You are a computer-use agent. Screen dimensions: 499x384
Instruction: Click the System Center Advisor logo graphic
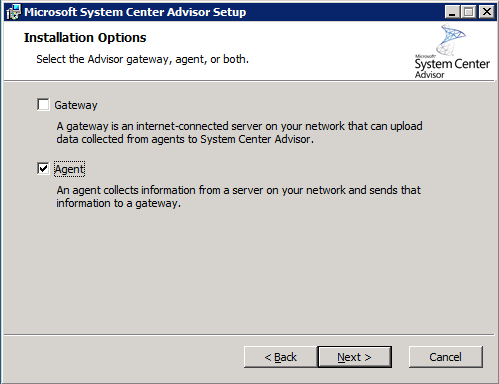click(x=451, y=40)
